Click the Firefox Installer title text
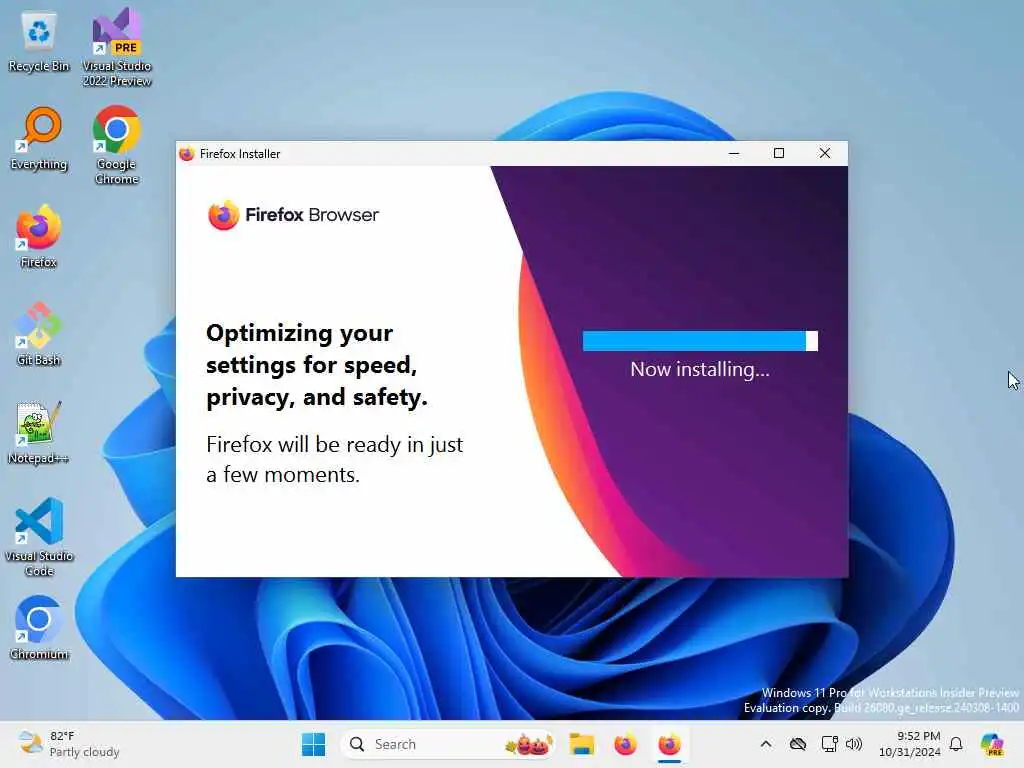Image resolution: width=1024 pixels, height=768 pixels. pyautogui.click(x=240, y=154)
